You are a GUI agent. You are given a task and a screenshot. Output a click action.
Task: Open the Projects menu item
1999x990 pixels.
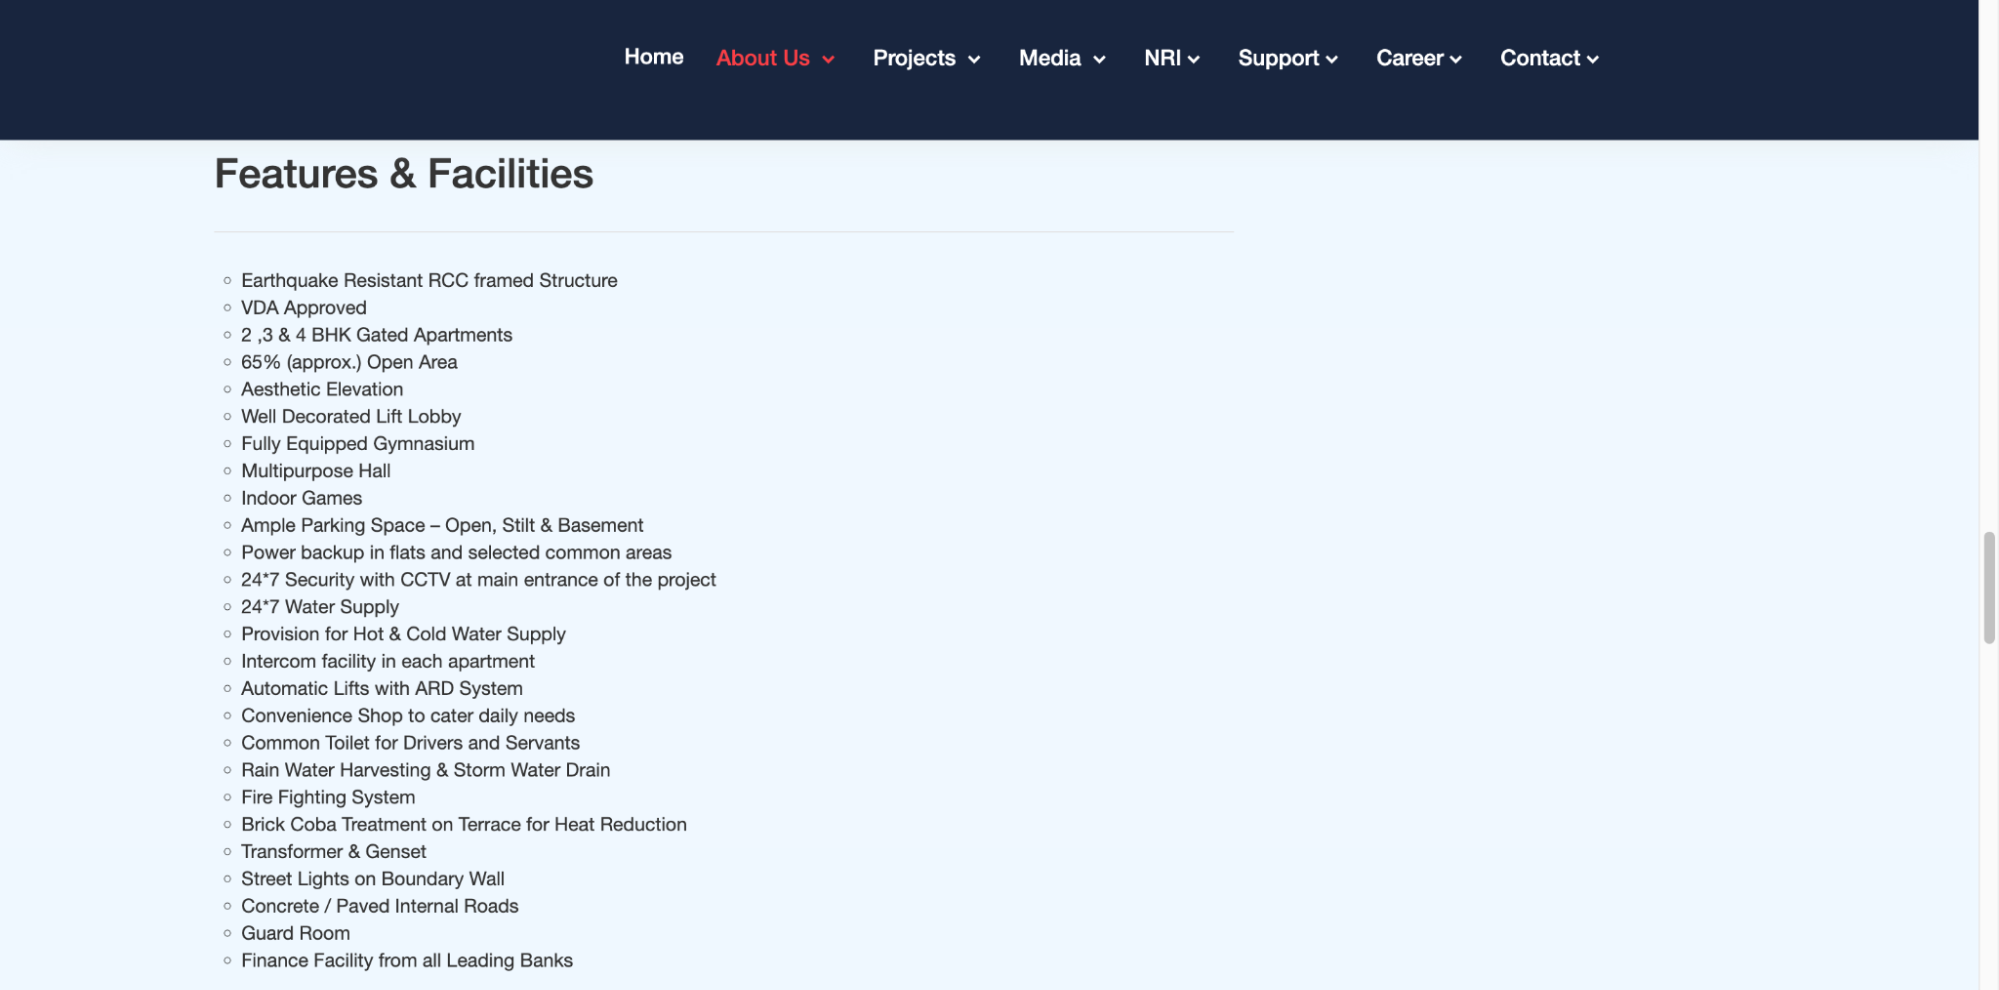[x=913, y=58]
